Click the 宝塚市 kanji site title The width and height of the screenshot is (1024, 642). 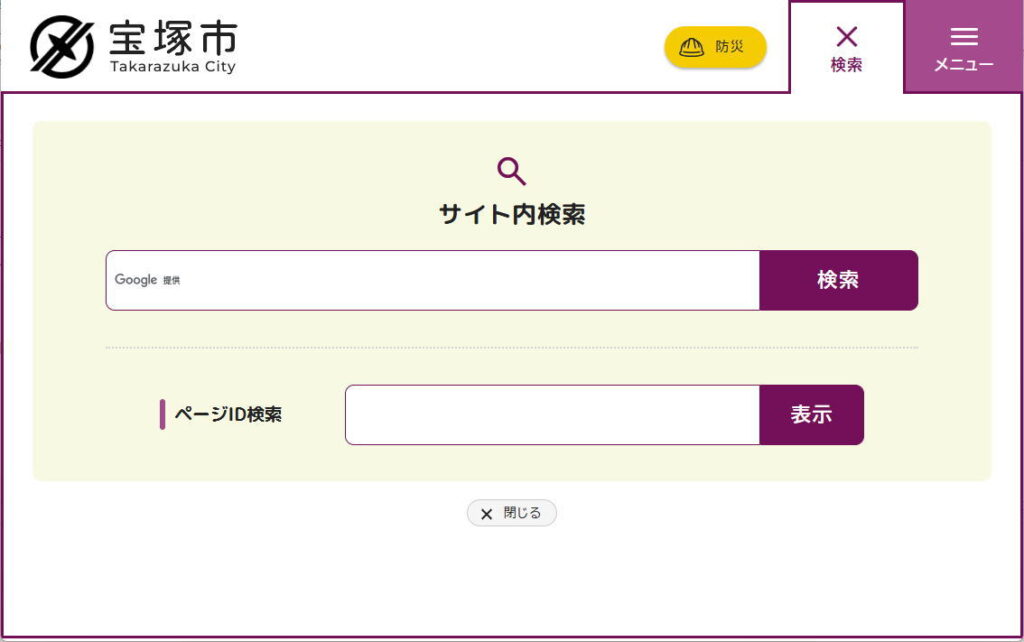[x=174, y=37]
